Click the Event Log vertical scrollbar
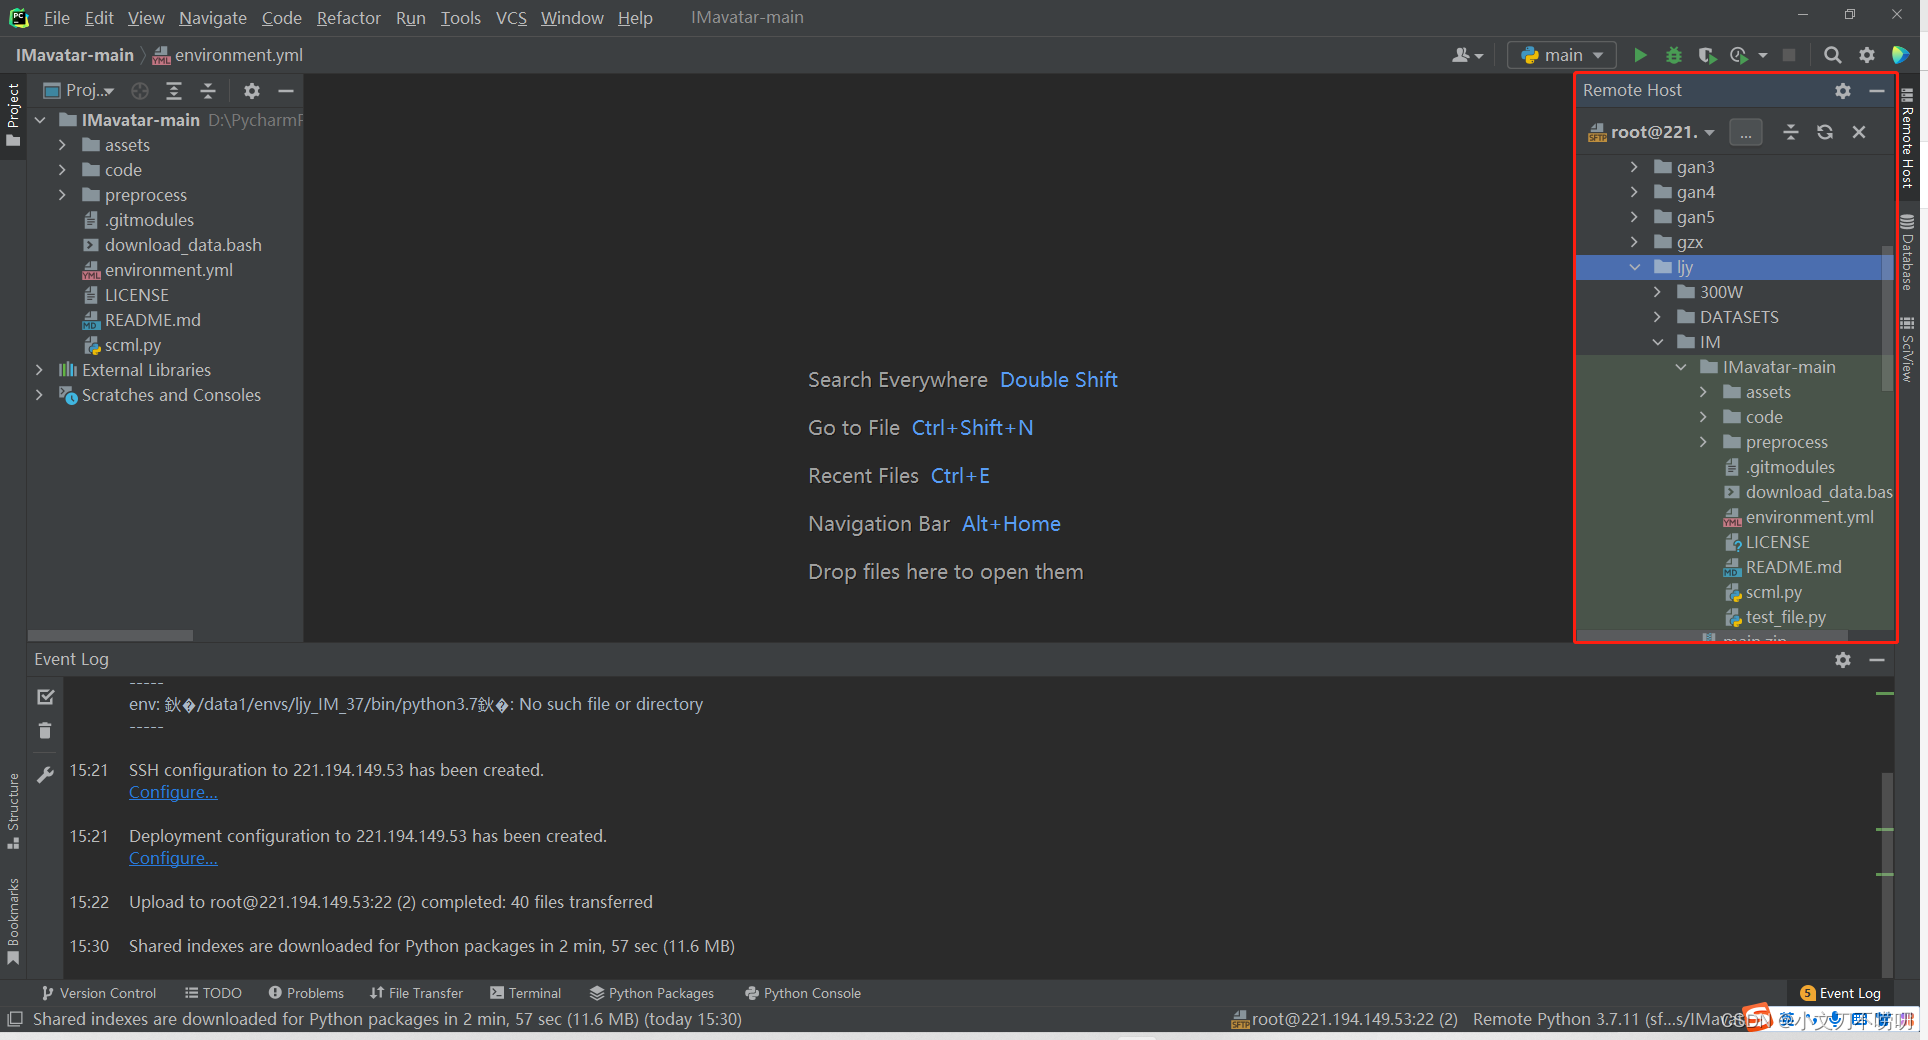Screen dimensions: 1928x1040 pyautogui.click(x=1887, y=874)
